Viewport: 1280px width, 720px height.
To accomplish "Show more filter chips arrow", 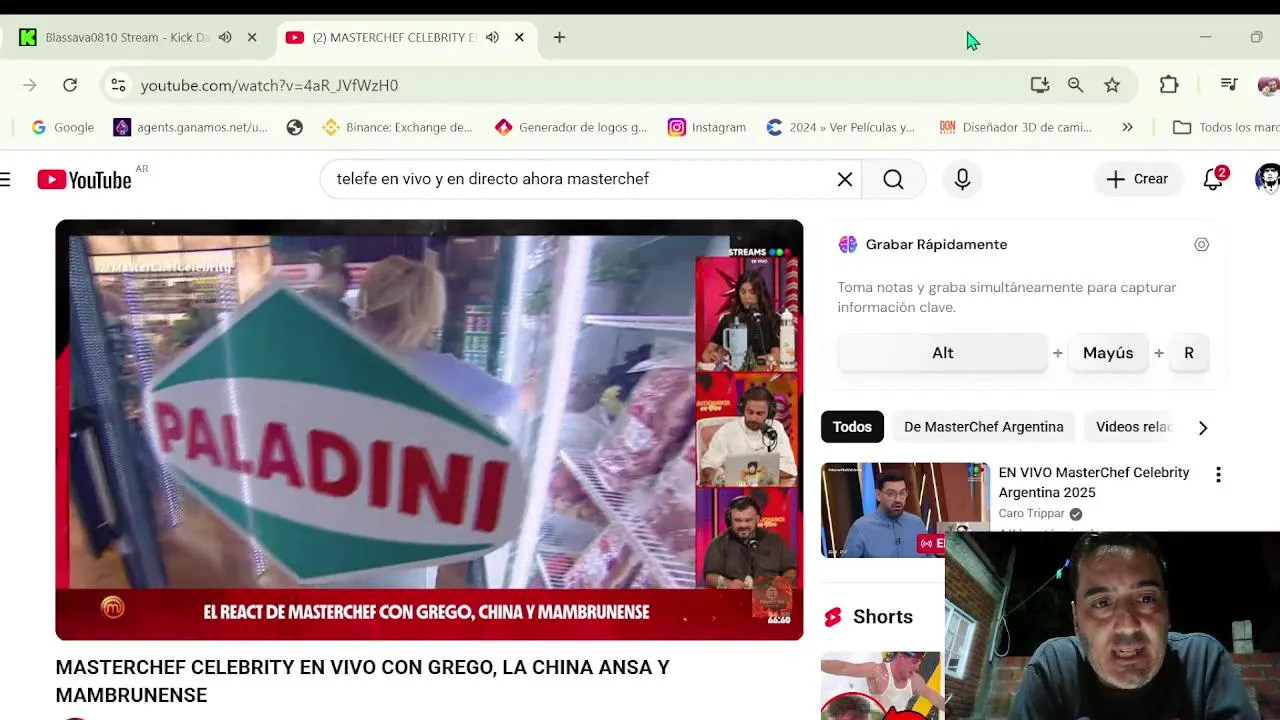I will tap(1203, 427).
